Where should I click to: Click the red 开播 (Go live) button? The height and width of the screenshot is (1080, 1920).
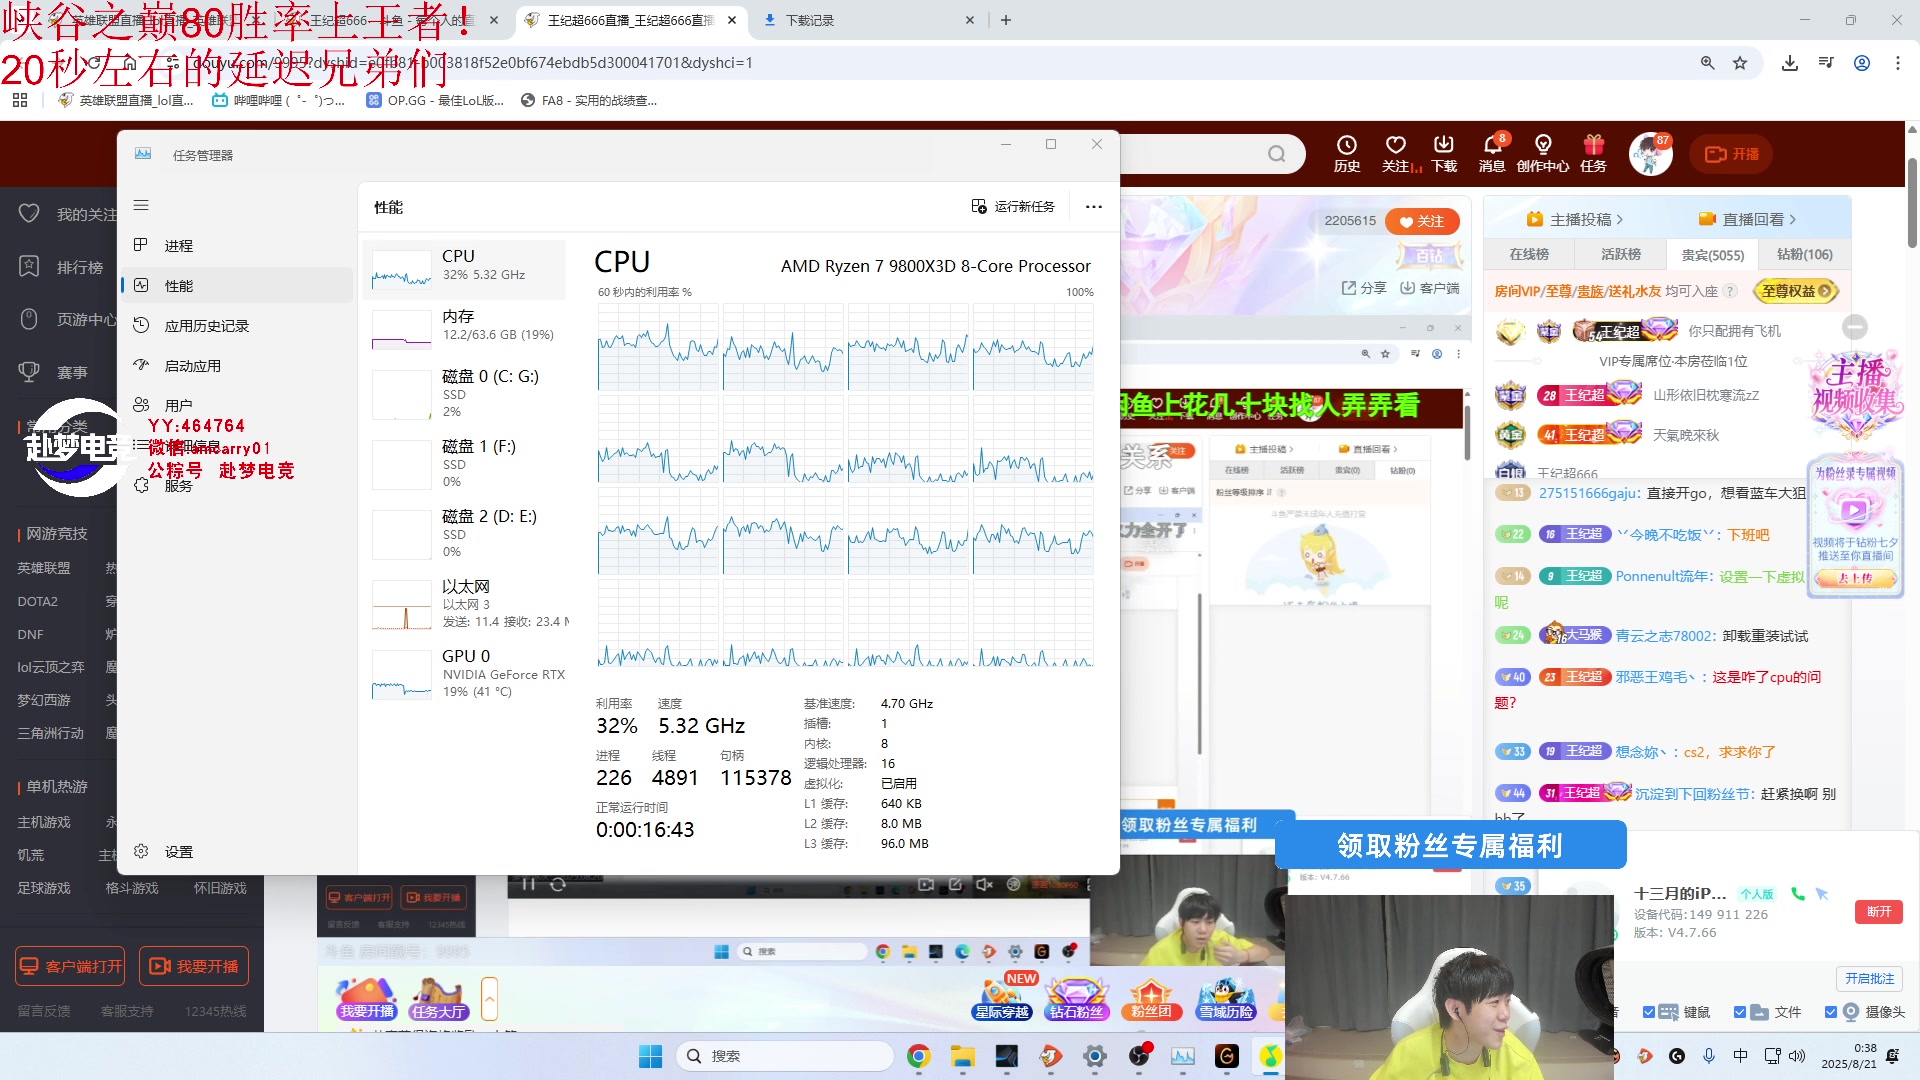tap(1732, 154)
